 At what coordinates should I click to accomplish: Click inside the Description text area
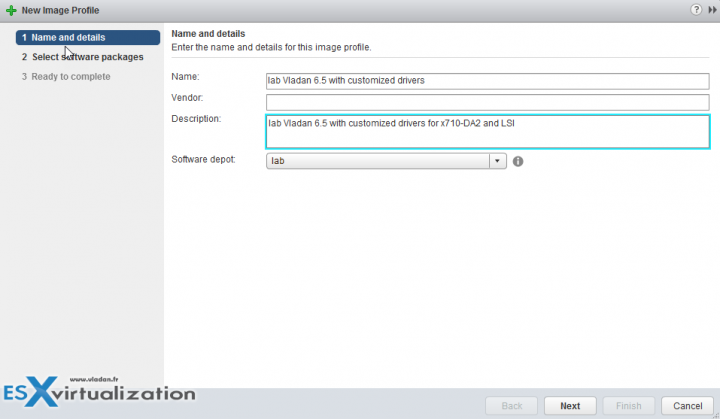(x=488, y=132)
